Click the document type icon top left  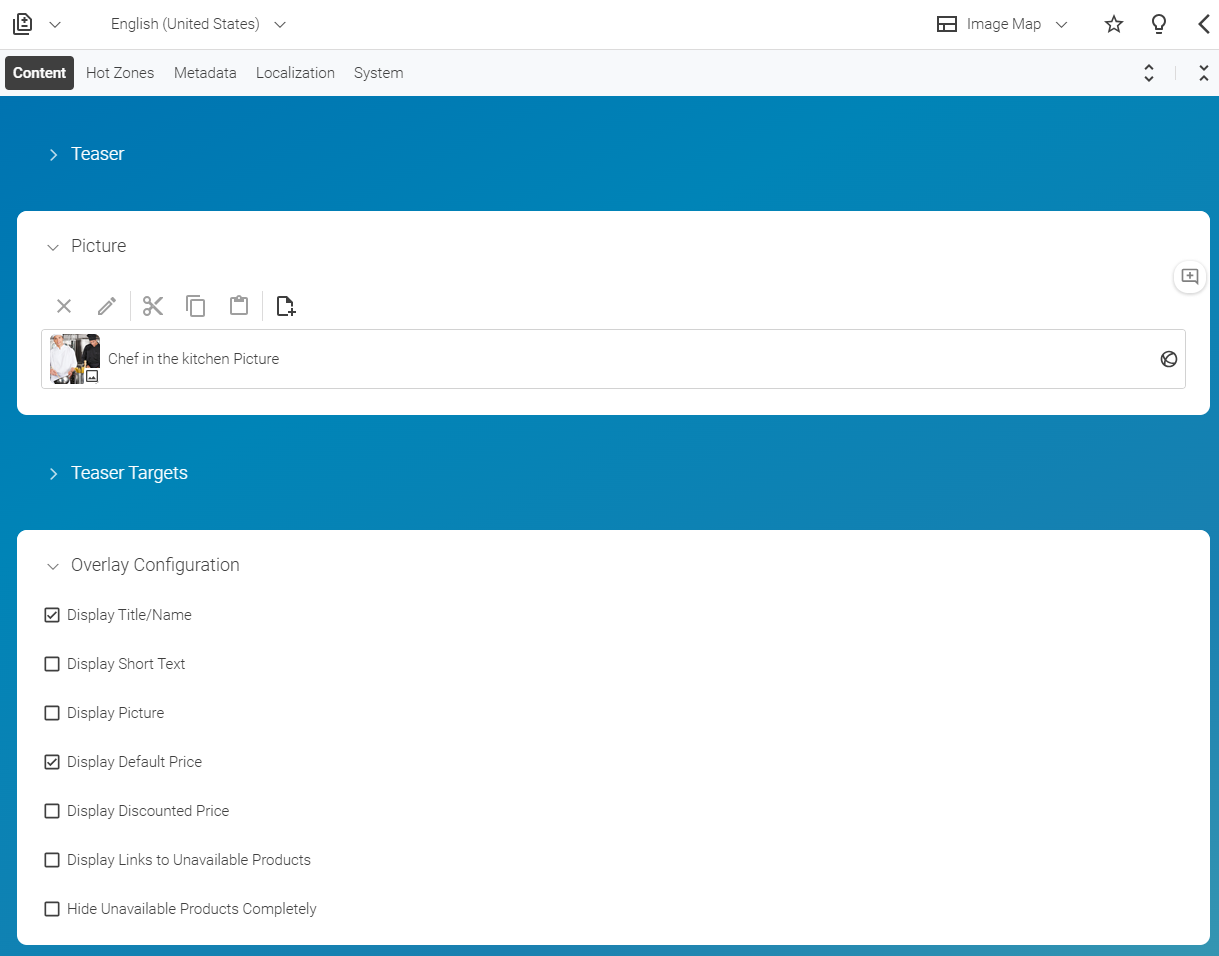pos(22,23)
